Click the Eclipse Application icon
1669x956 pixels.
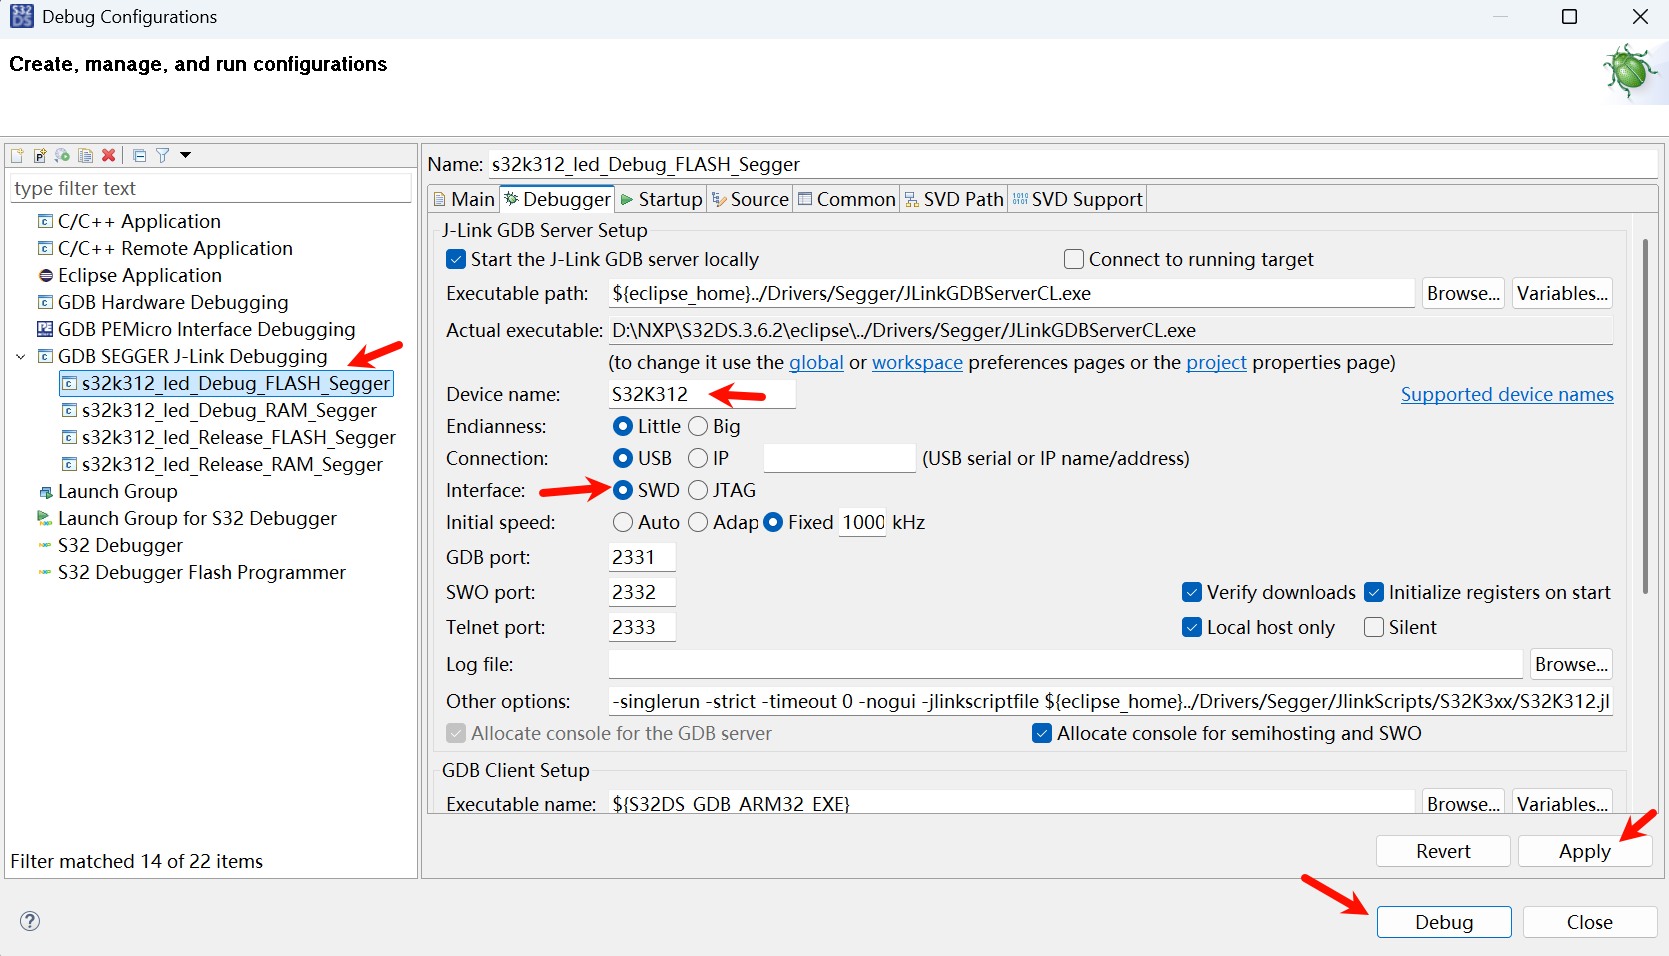point(45,275)
